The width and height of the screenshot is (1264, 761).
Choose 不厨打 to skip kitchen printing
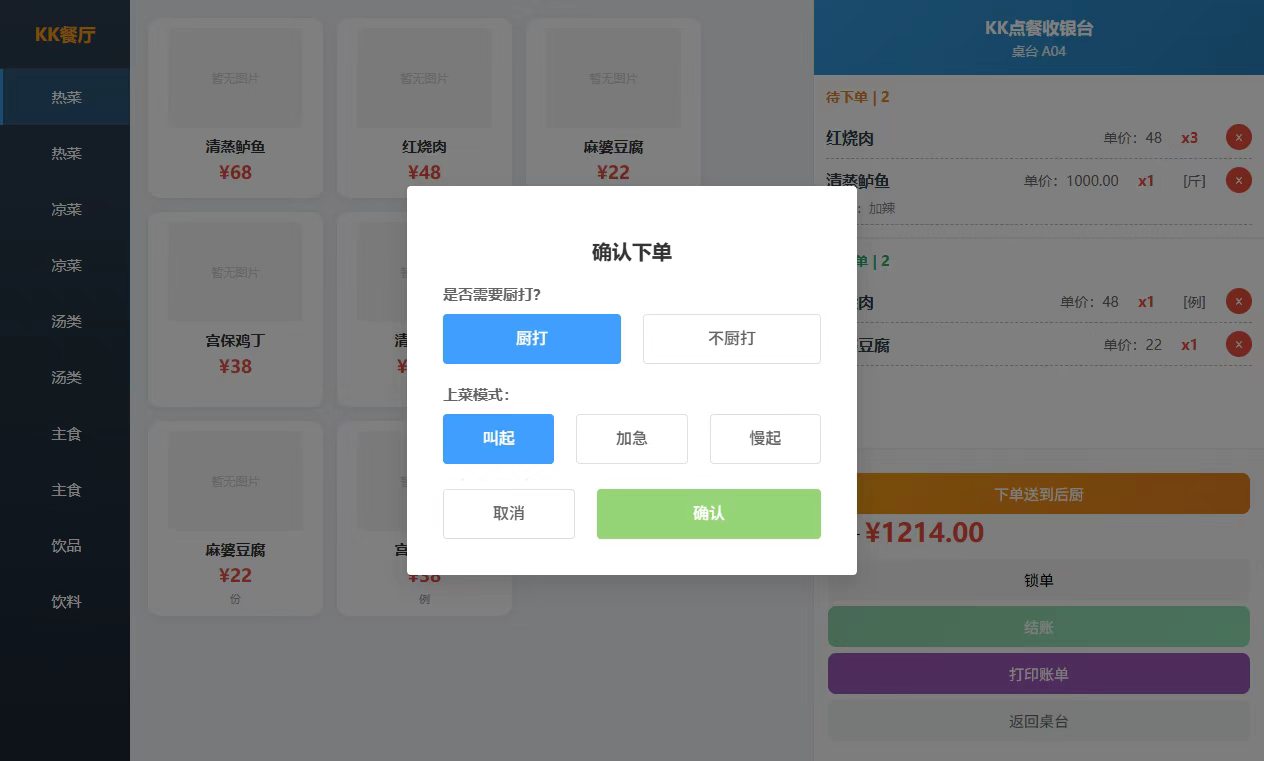(732, 339)
